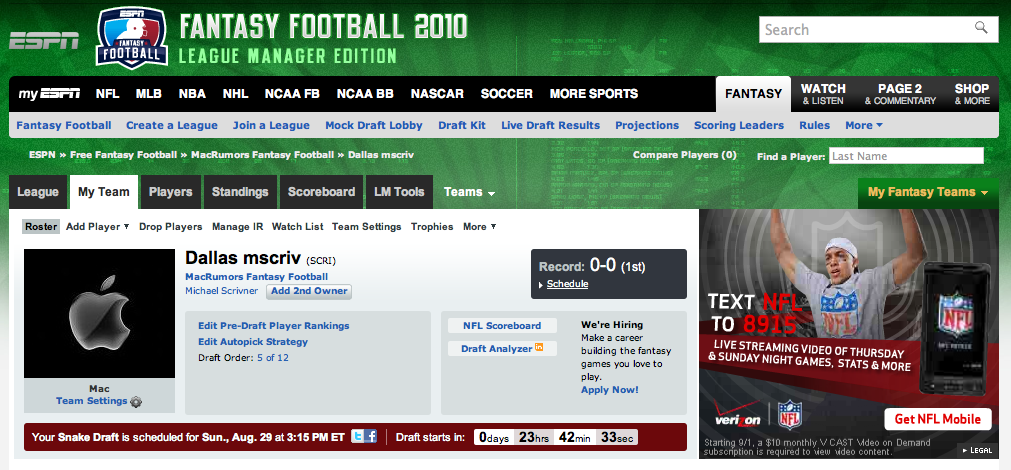Click Compare Players (0)

click(x=684, y=155)
